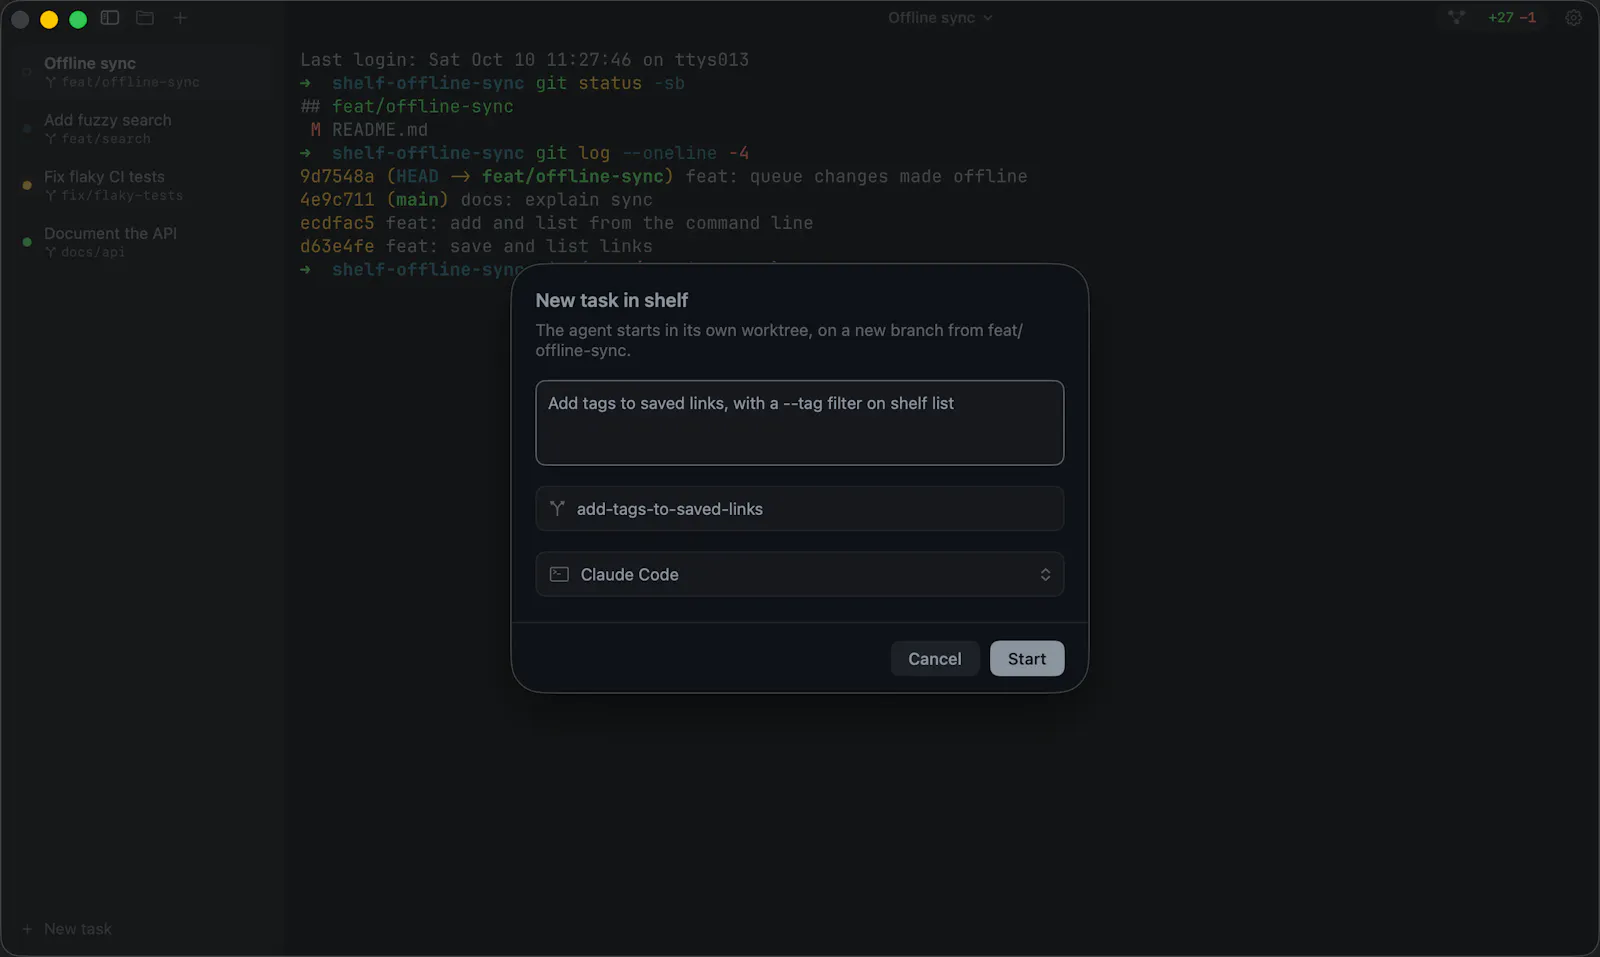Open the Claude Code agent dropdown
The width and height of the screenshot is (1600, 957).
pyautogui.click(x=799, y=575)
